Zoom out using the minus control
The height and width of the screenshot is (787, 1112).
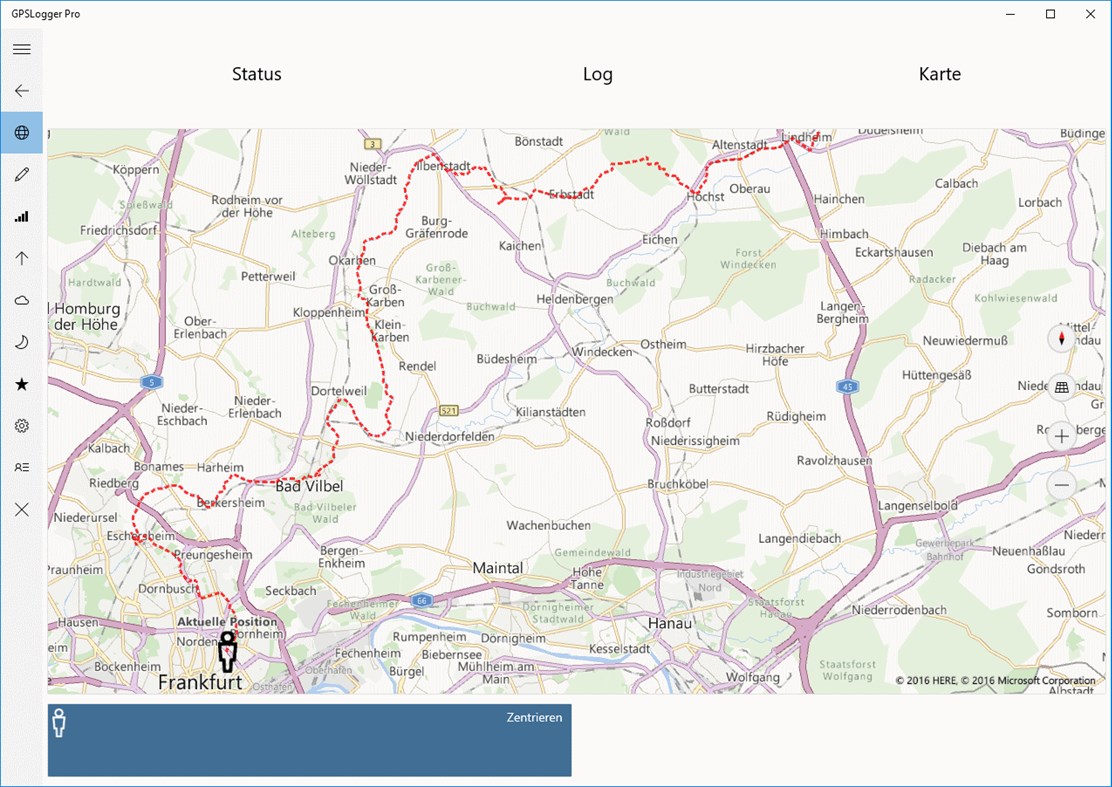click(x=1063, y=484)
